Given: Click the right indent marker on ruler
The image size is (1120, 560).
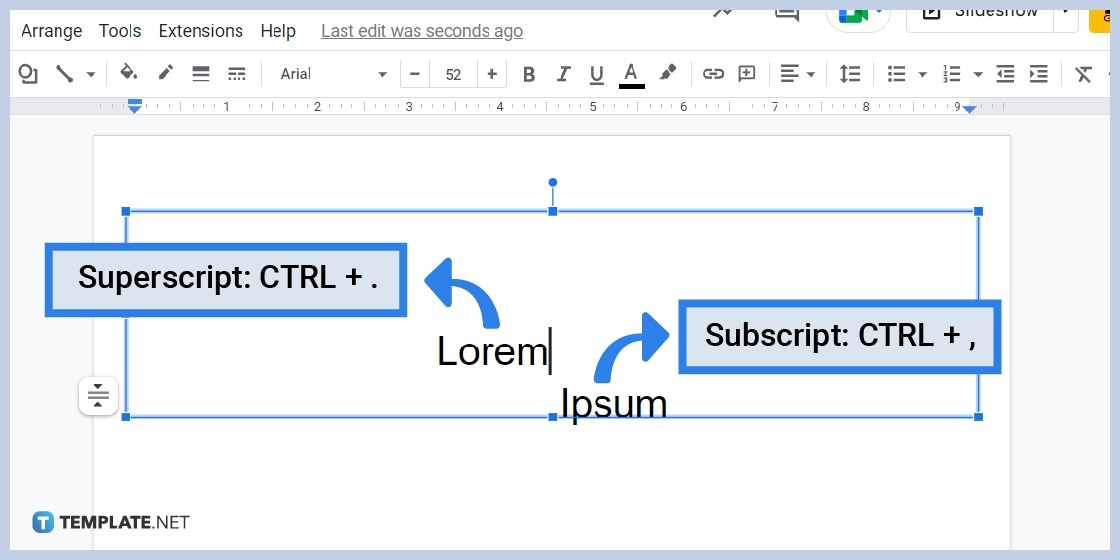Looking at the screenshot, I should (969, 108).
